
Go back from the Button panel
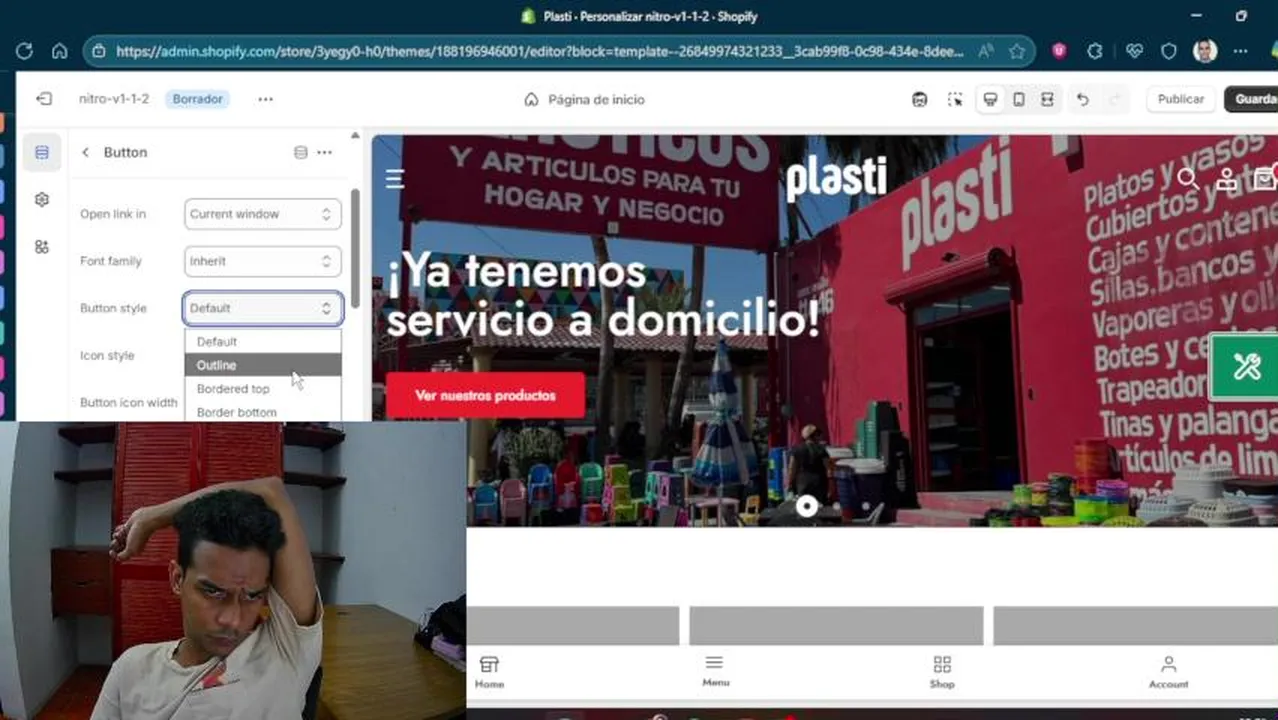(x=85, y=152)
